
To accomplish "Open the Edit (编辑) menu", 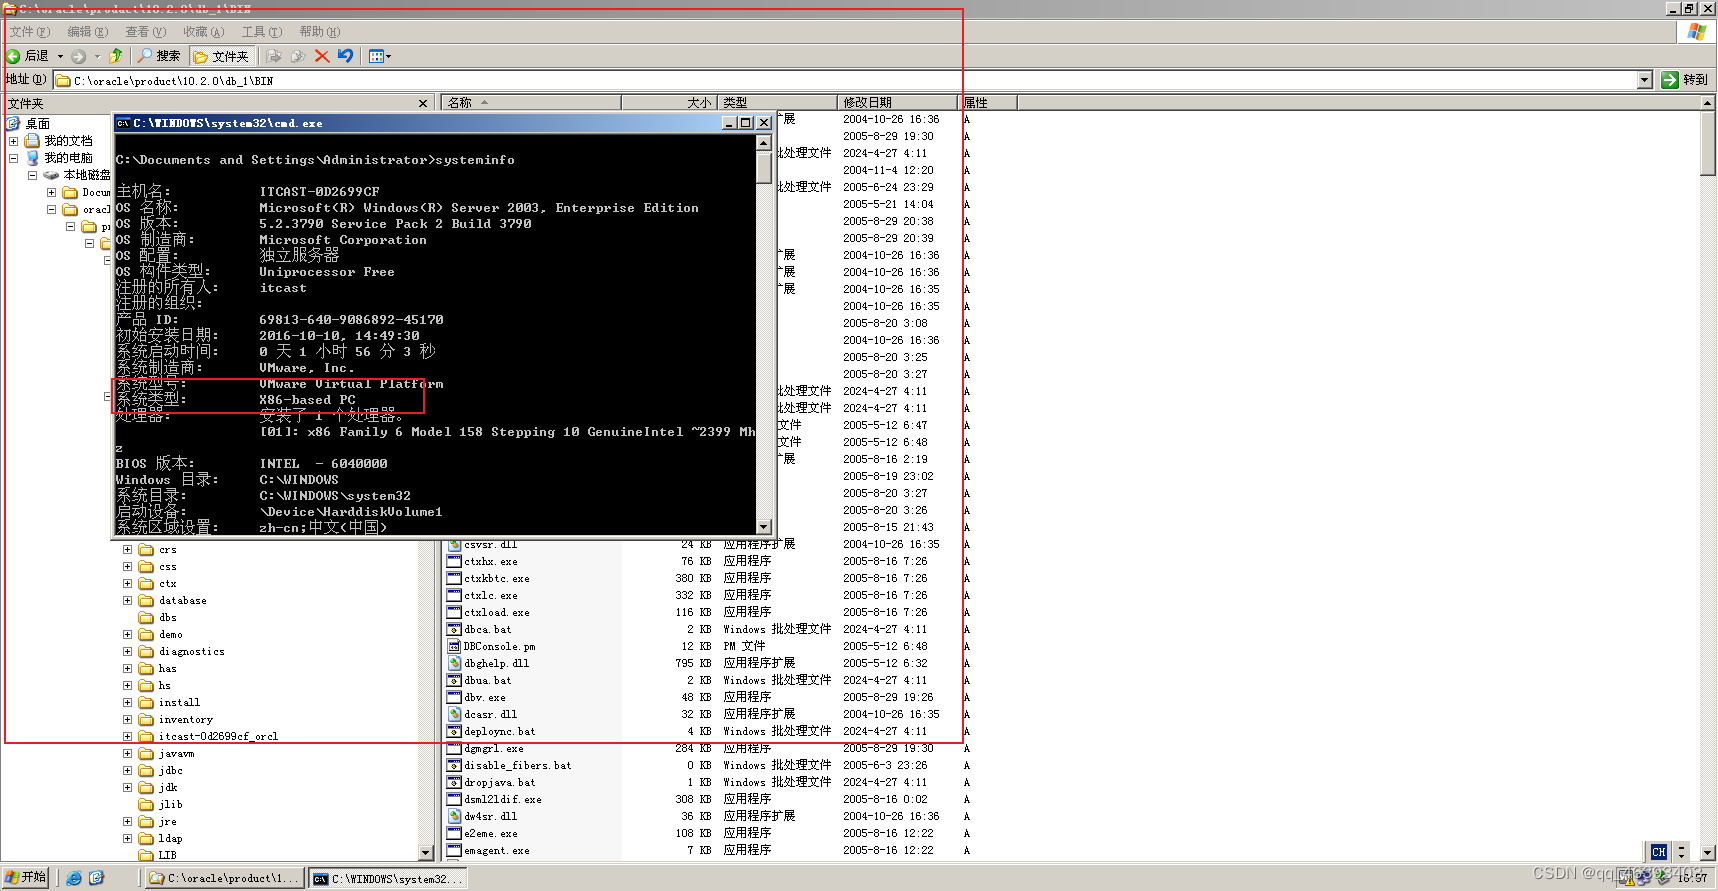I will point(87,32).
